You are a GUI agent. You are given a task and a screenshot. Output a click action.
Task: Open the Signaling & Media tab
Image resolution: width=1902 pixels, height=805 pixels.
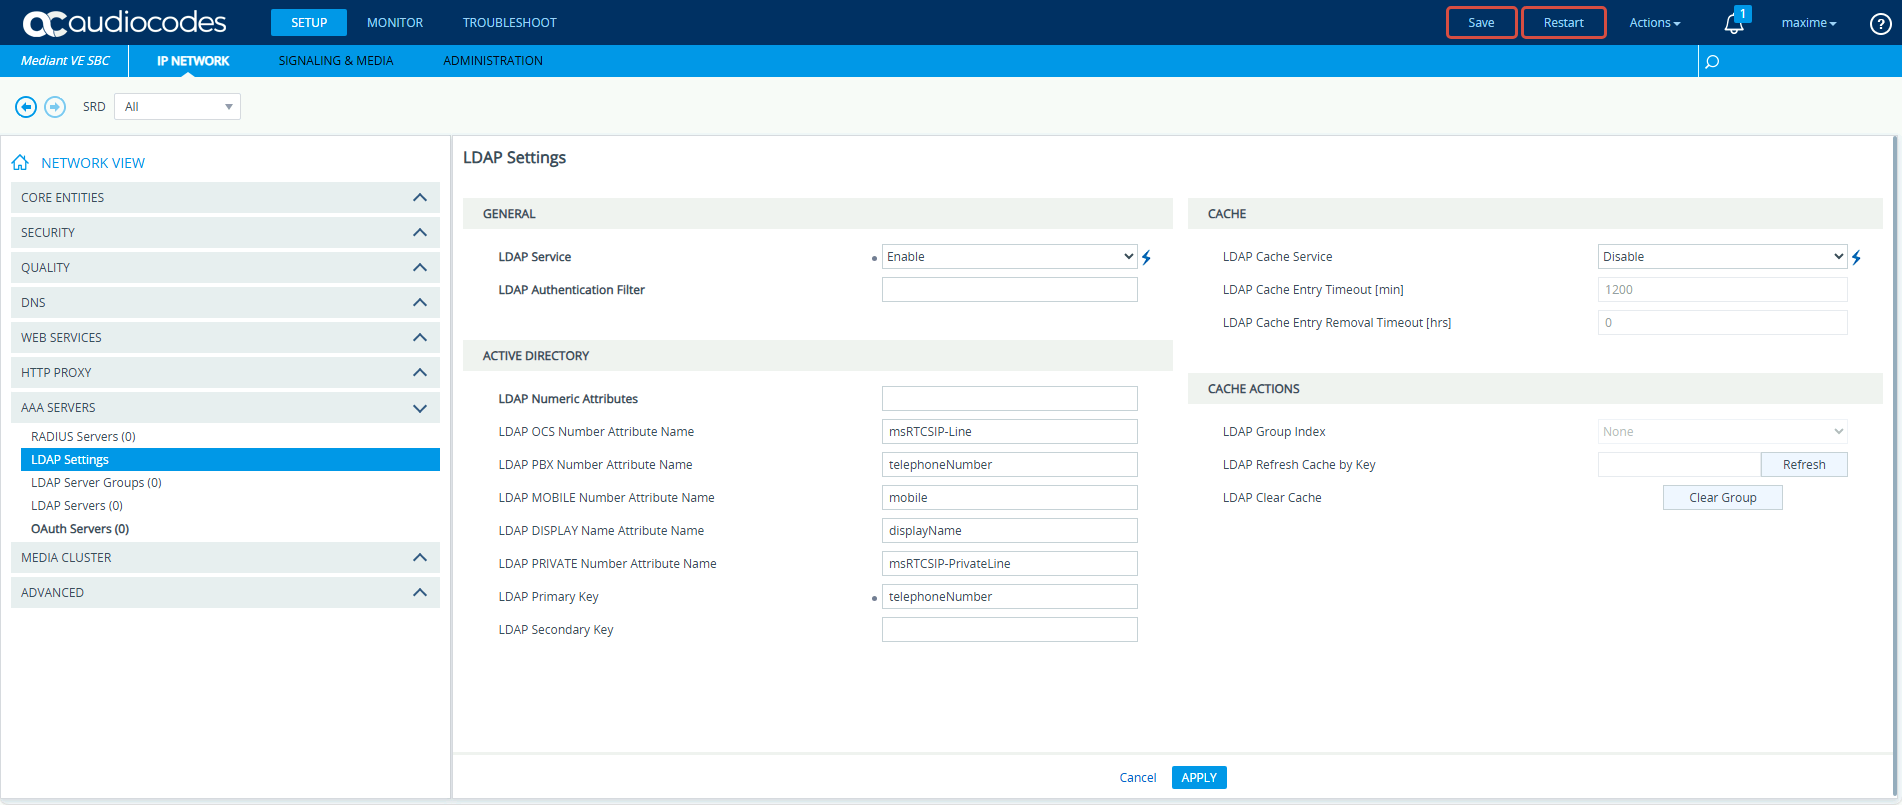[336, 61]
